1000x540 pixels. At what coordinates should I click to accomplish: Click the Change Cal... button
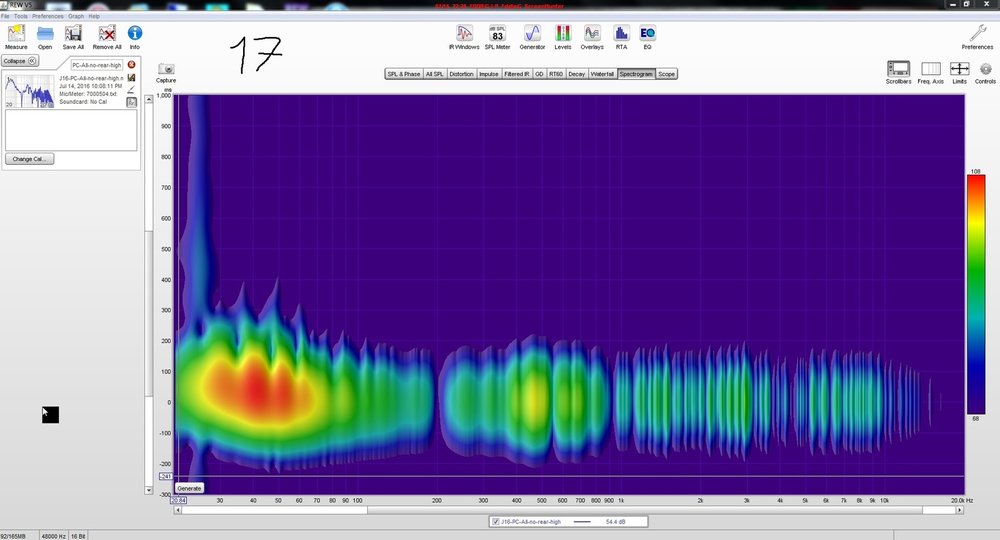(29, 159)
